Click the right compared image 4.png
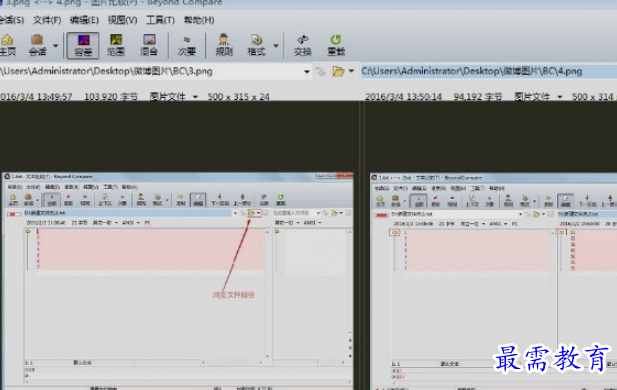The height and width of the screenshot is (390, 617). pyautogui.click(x=493, y=281)
